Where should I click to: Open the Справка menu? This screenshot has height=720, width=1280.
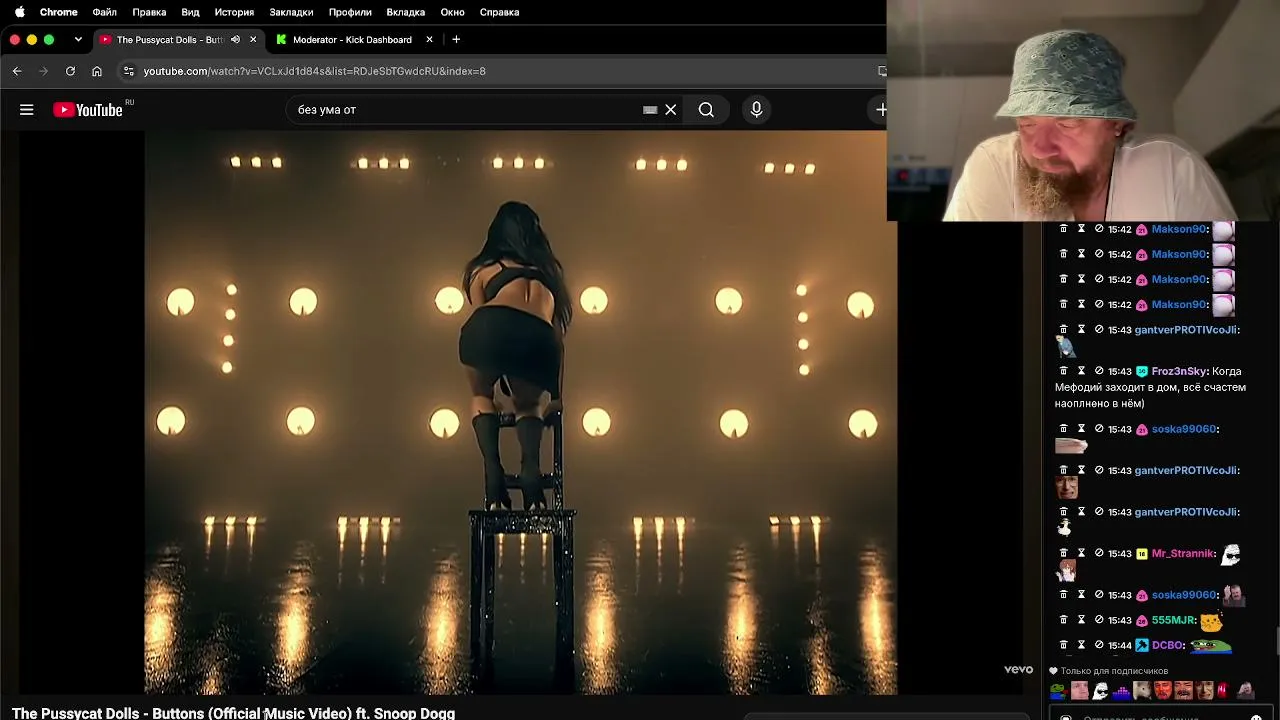pos(499,12)
